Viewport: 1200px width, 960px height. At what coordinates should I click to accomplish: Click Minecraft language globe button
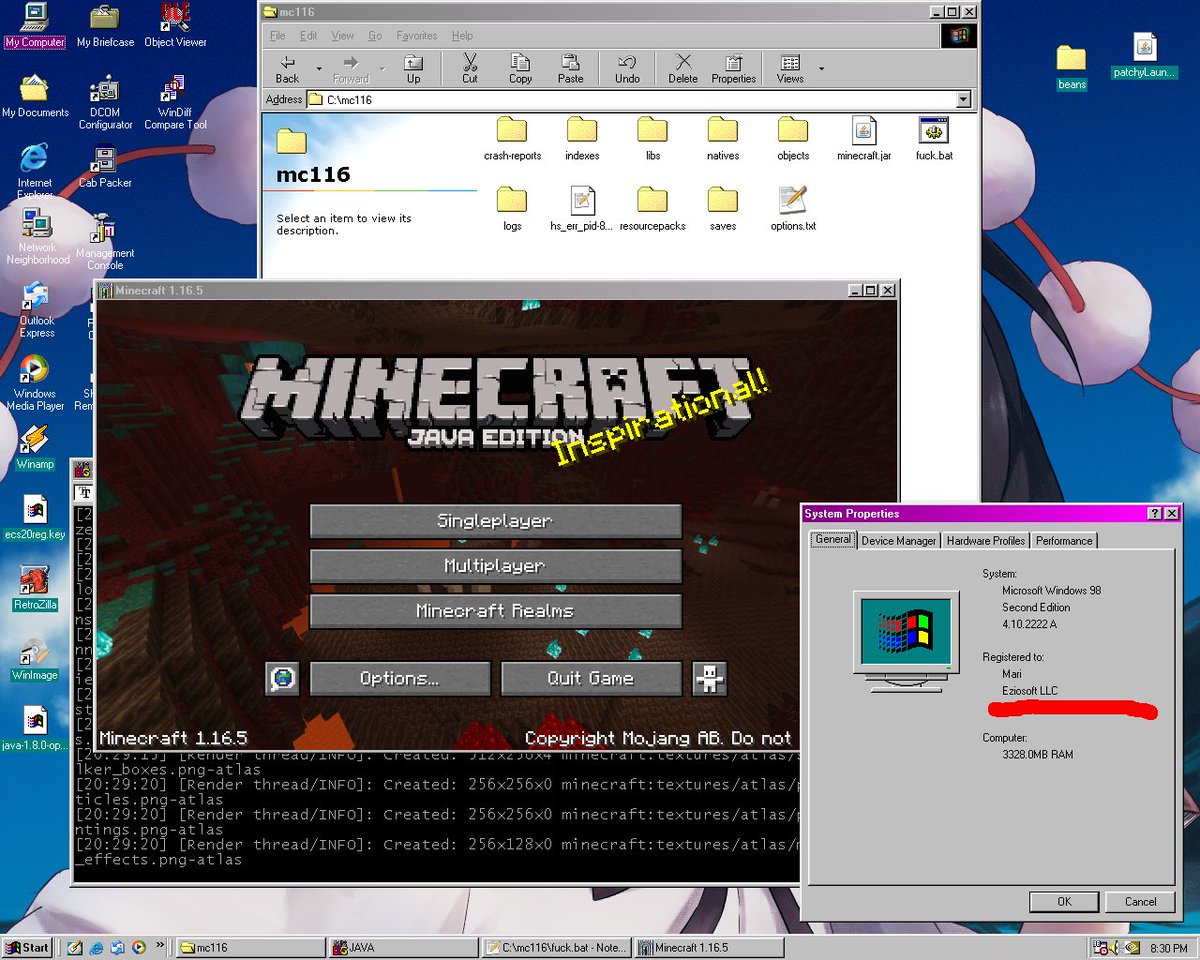283,678
